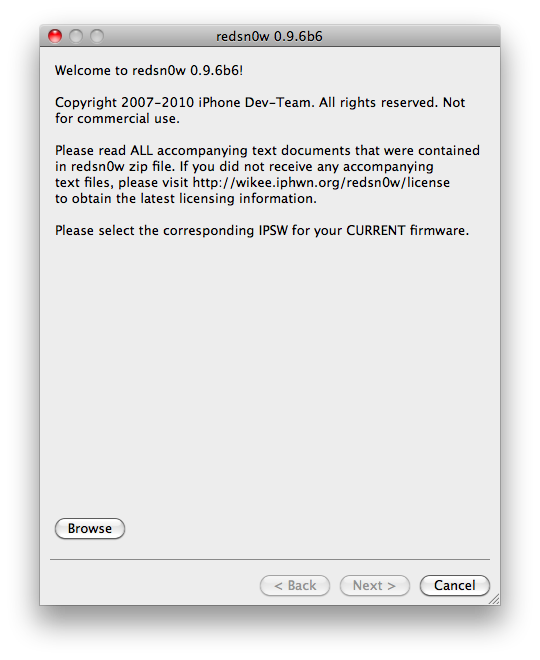
Task: Click the word CURRENT in instructions
Action: click(x=375, y=231)
